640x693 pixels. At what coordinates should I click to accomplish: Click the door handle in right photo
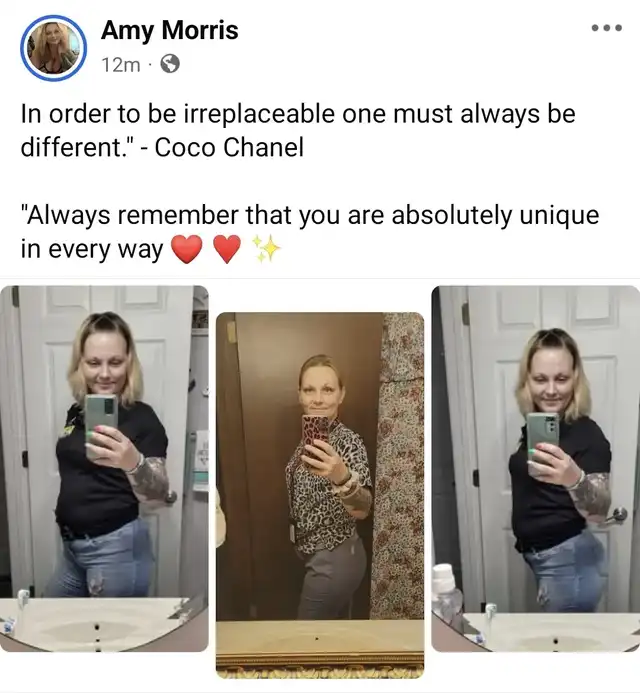616,515
